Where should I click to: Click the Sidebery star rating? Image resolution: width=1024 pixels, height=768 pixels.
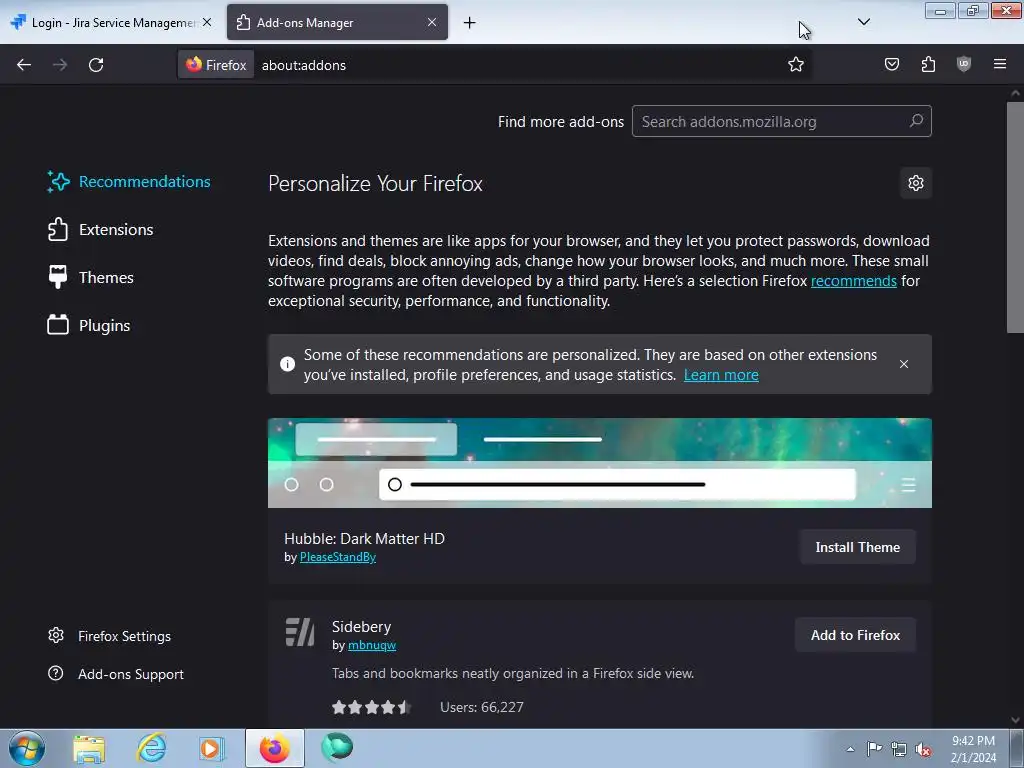[x=371, y=707]
